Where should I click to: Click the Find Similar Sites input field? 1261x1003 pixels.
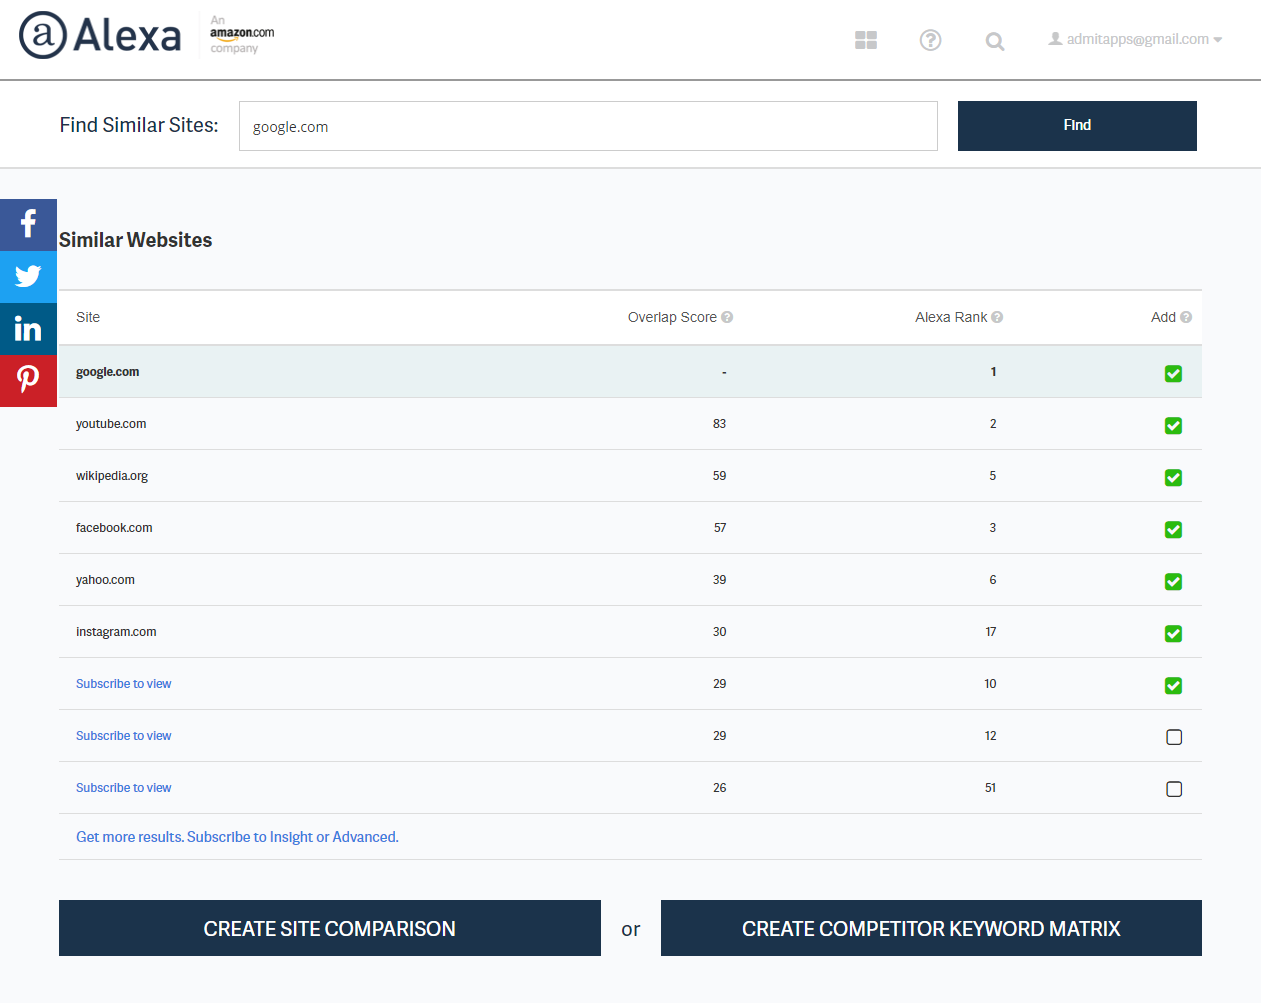point(587,126)
